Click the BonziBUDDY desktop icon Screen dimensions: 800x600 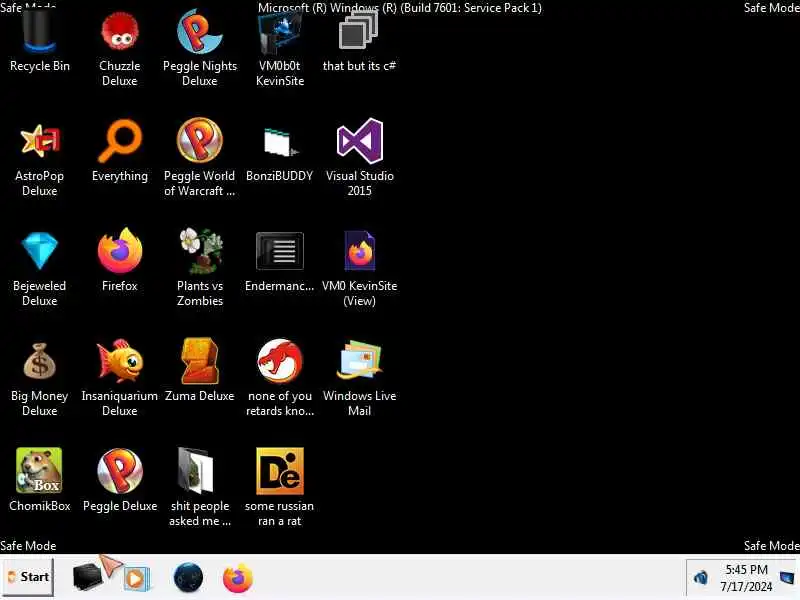[280, 142]
